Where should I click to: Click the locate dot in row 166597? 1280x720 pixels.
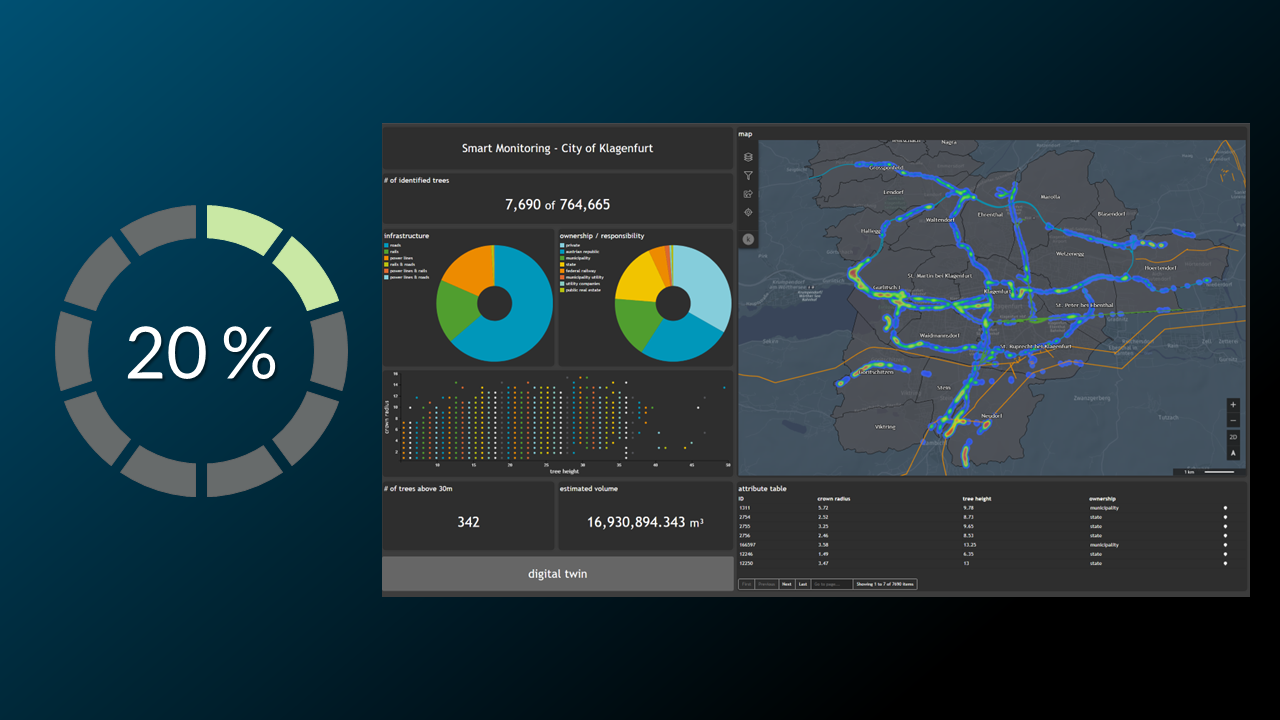[x=1225, y=545]
